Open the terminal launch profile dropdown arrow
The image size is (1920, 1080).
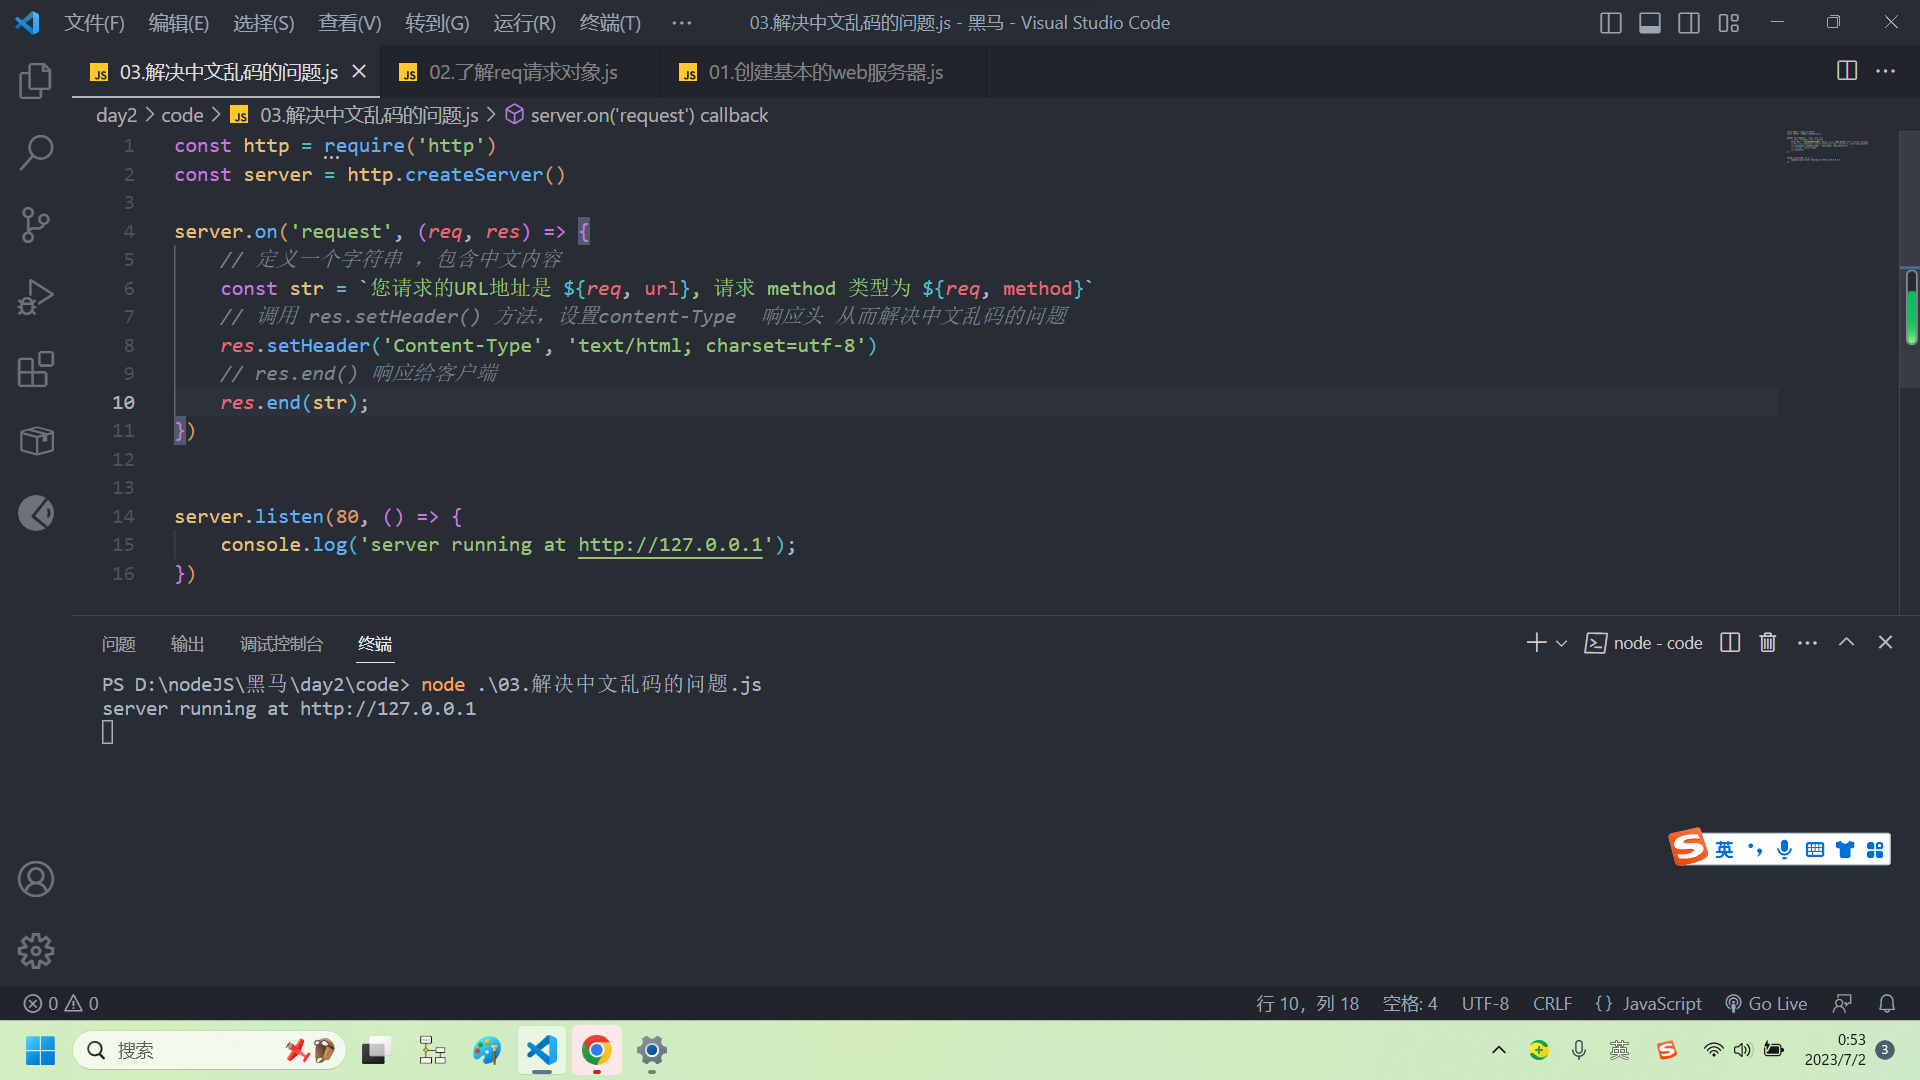click(x=1561, y=643)
